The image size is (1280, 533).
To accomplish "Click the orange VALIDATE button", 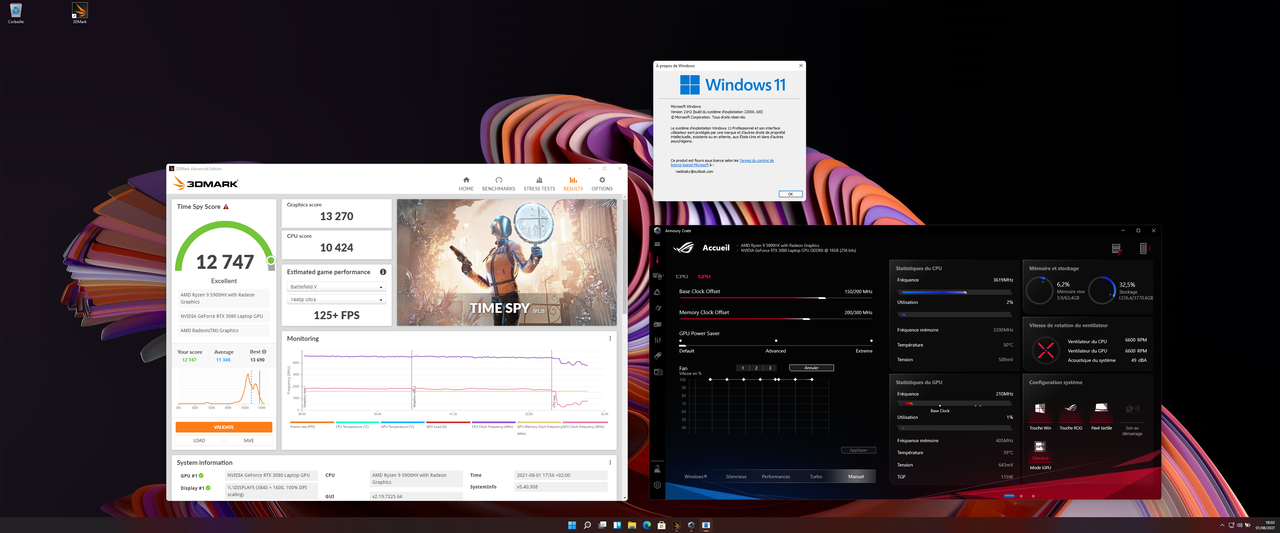I will point(224,427).
